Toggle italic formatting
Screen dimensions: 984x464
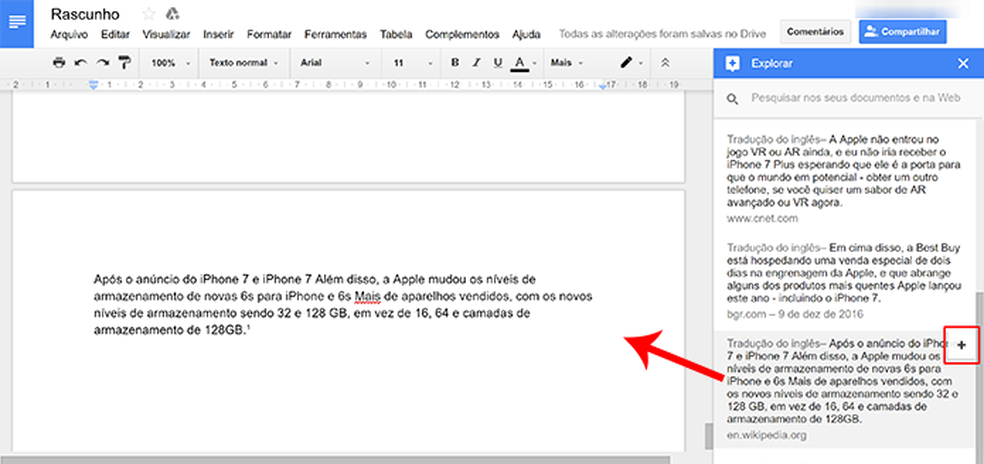click(476, 63)
